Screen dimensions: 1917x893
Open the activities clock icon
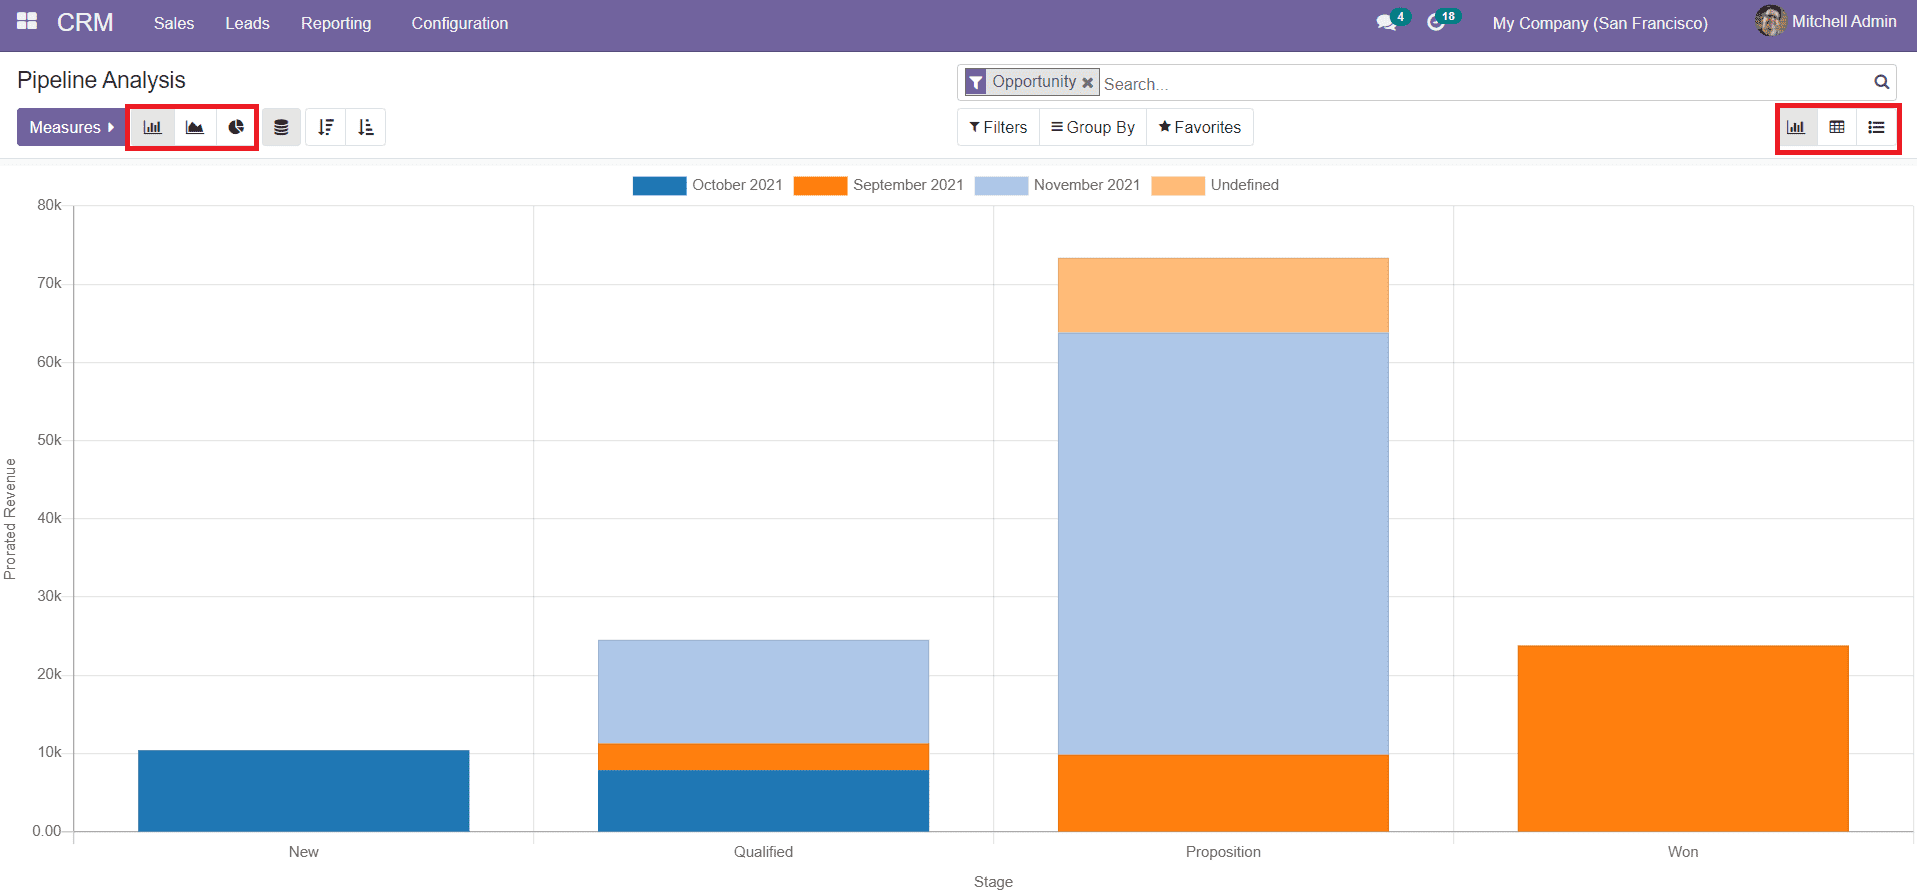click(1436, 22)
